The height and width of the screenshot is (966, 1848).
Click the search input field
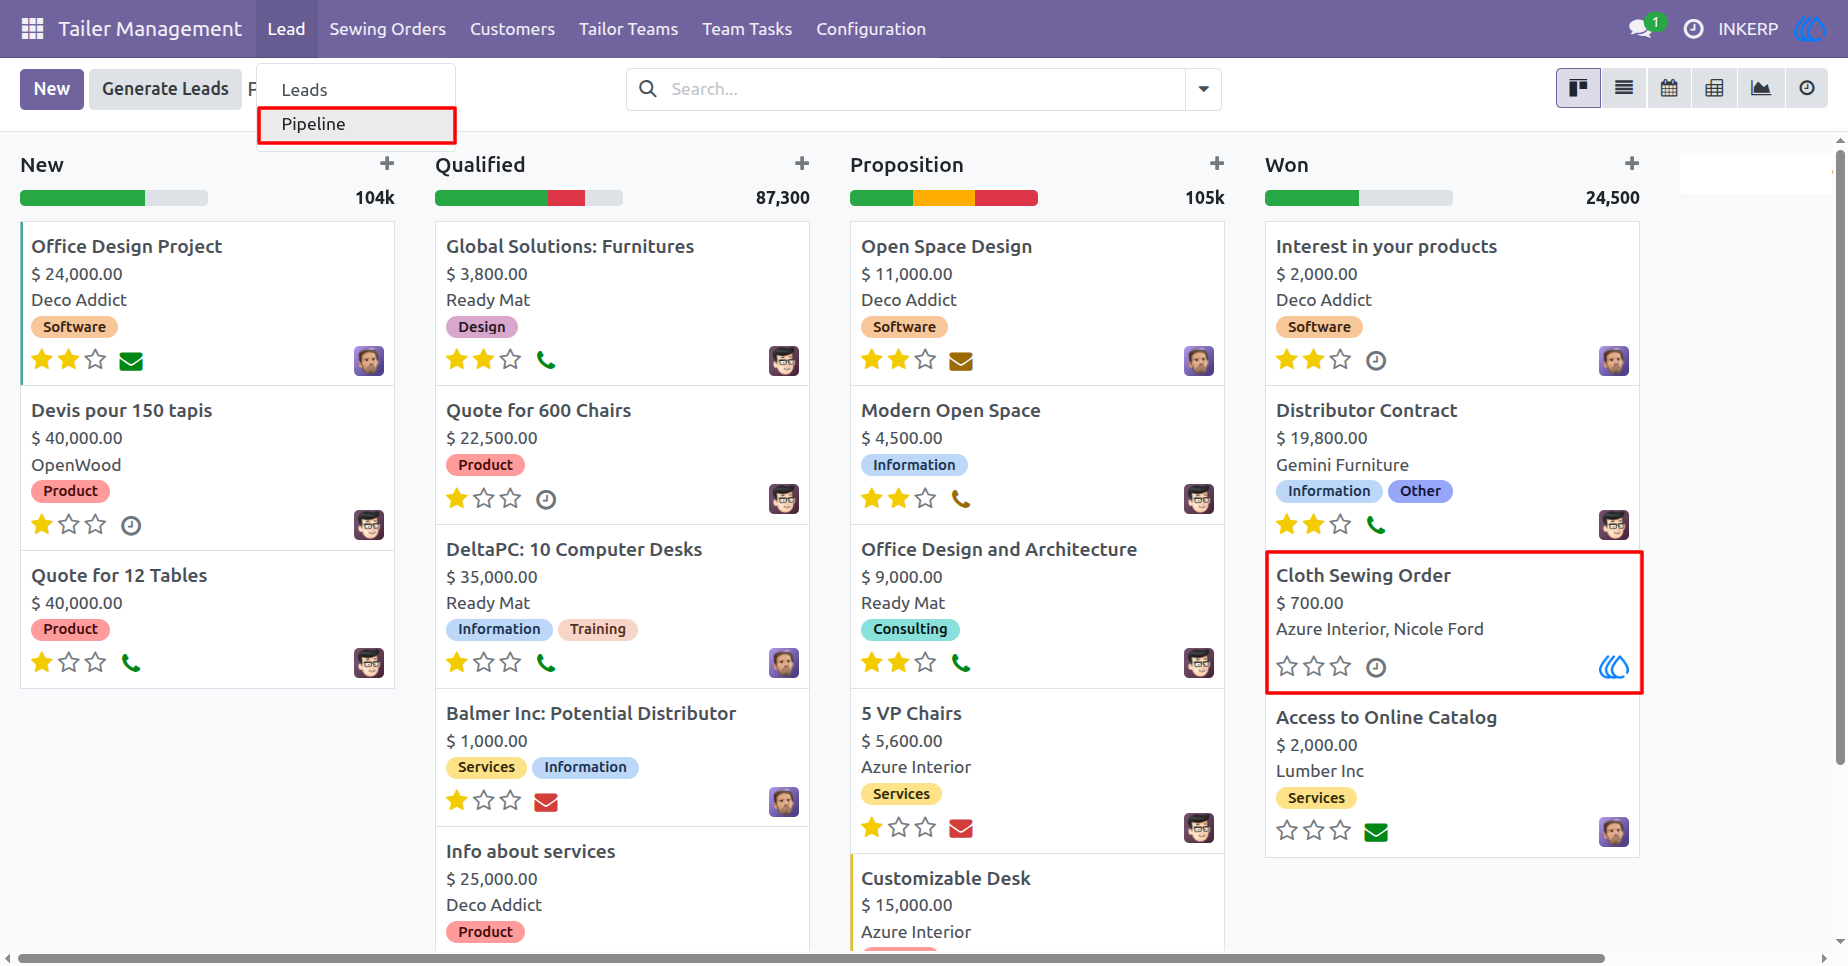pyautogui.click(x=924, y=89)
